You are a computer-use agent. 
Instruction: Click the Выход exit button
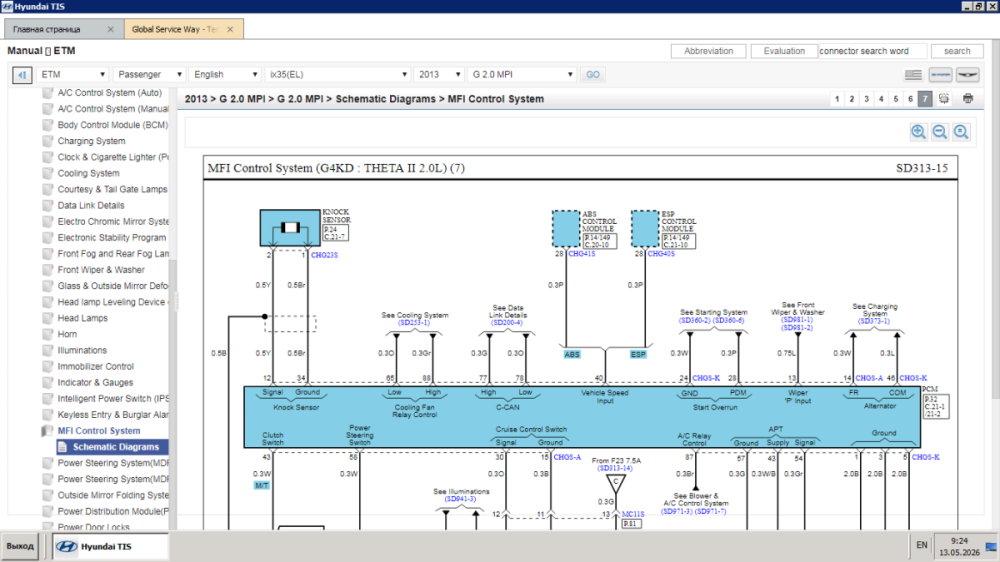pos(20,547)
